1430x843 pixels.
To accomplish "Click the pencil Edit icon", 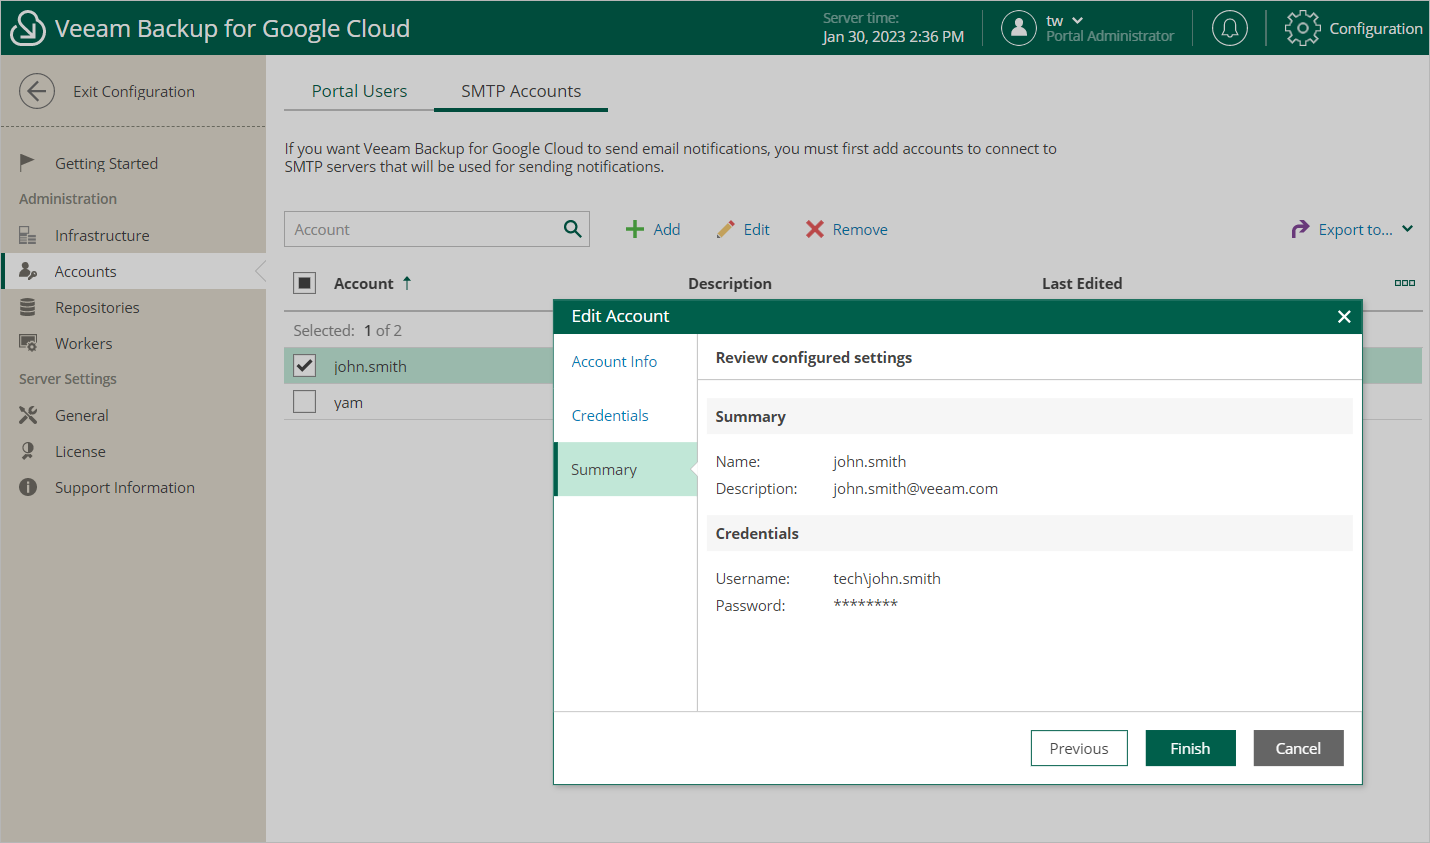I will coord(726,229).
